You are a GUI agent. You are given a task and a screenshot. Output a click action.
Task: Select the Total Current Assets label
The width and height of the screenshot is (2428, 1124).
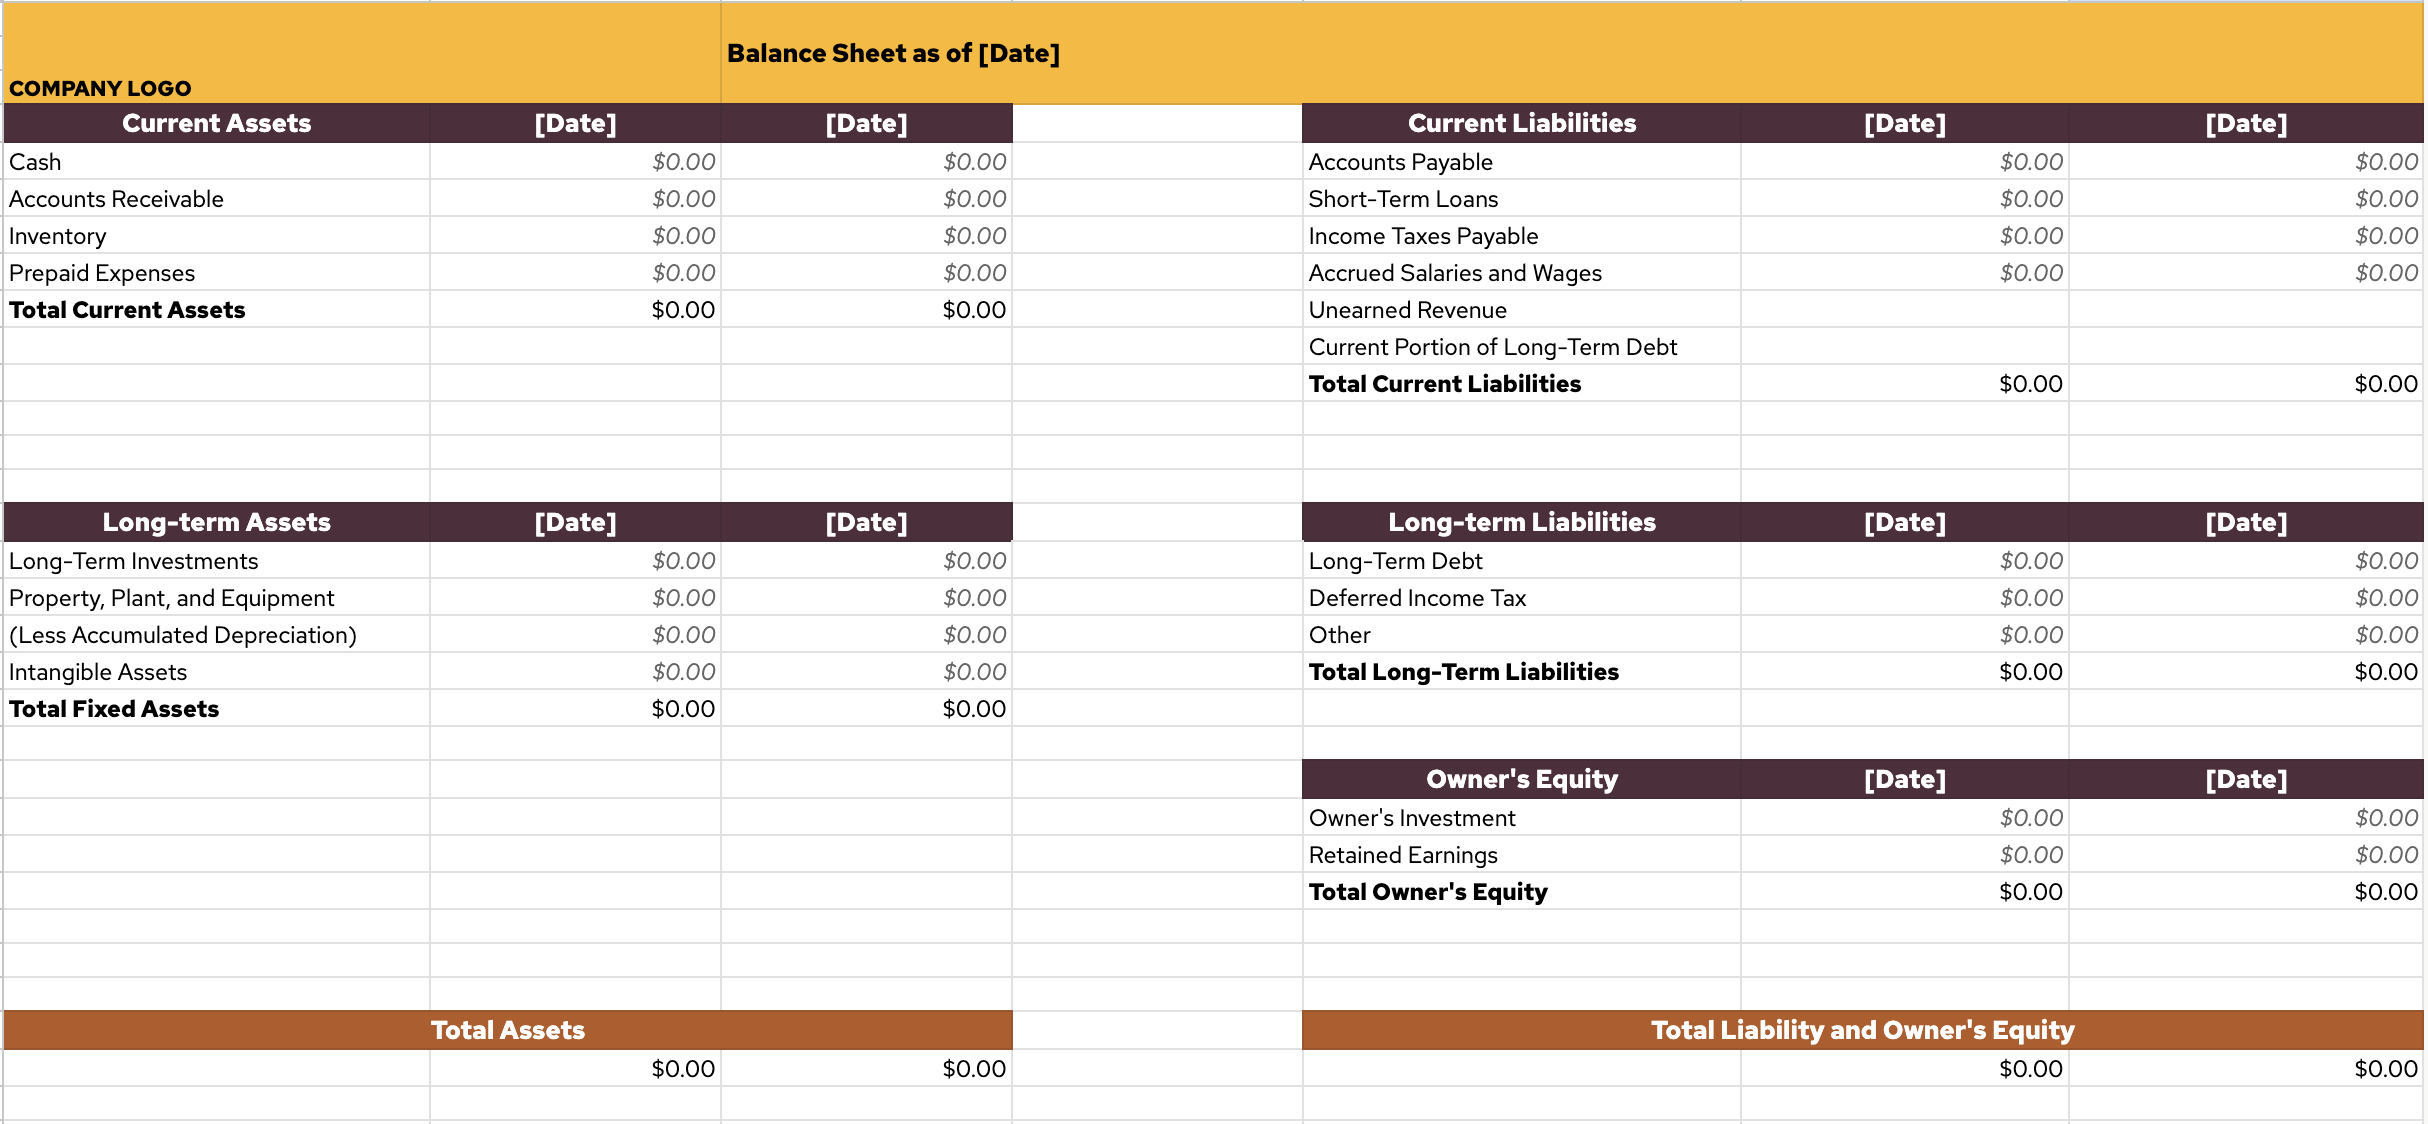click(127, 310)
